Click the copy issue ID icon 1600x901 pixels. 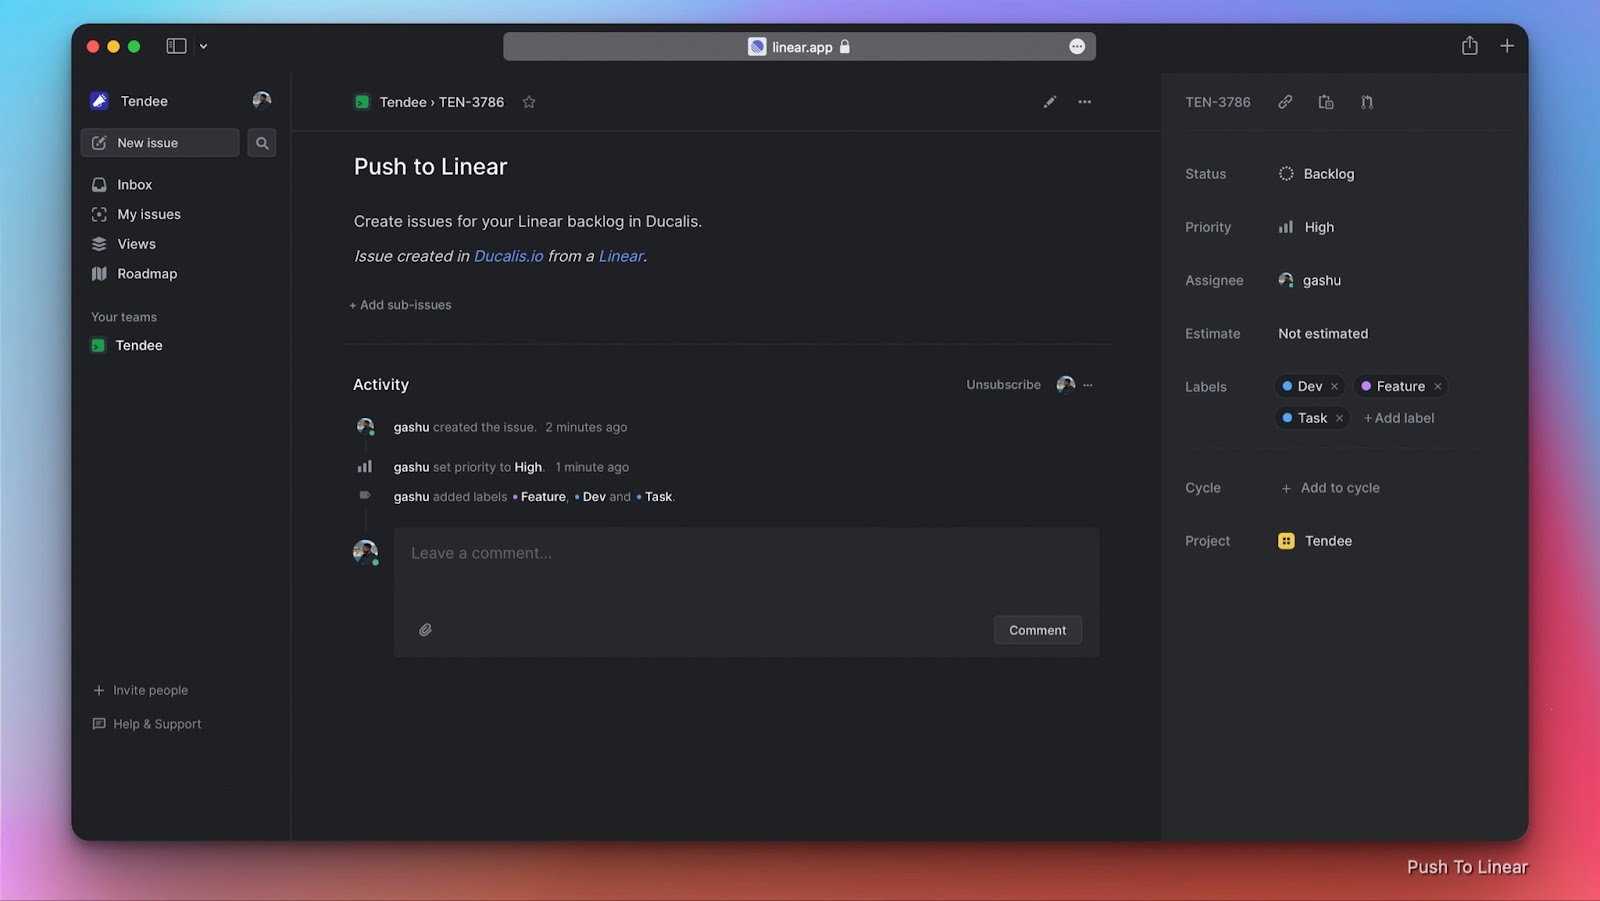(1326, 102)
